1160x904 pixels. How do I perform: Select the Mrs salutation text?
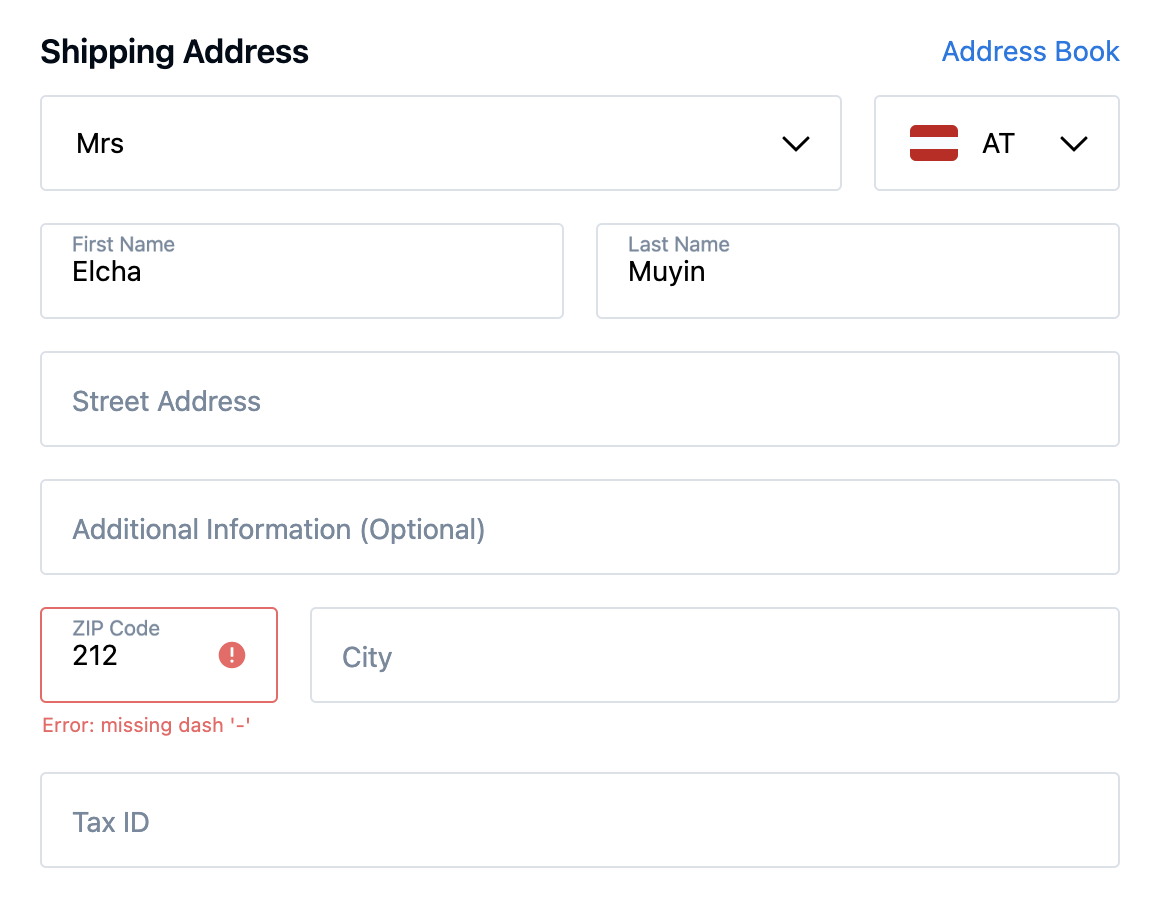[100, 144]
